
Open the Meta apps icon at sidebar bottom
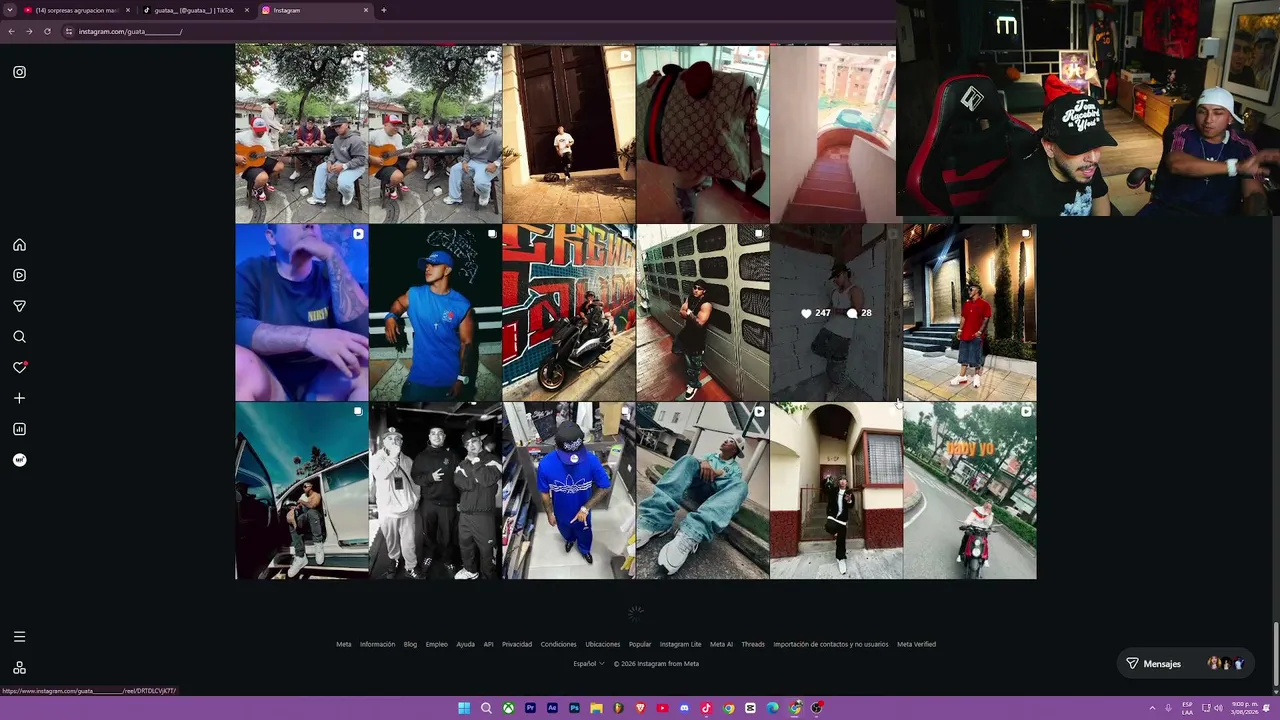point(19,668)
